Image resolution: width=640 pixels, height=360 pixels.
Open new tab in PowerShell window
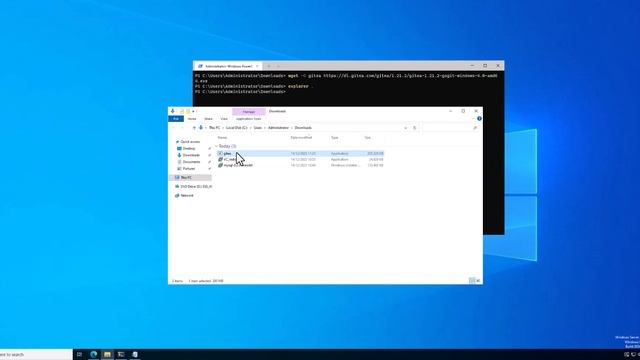pos(269,66)
